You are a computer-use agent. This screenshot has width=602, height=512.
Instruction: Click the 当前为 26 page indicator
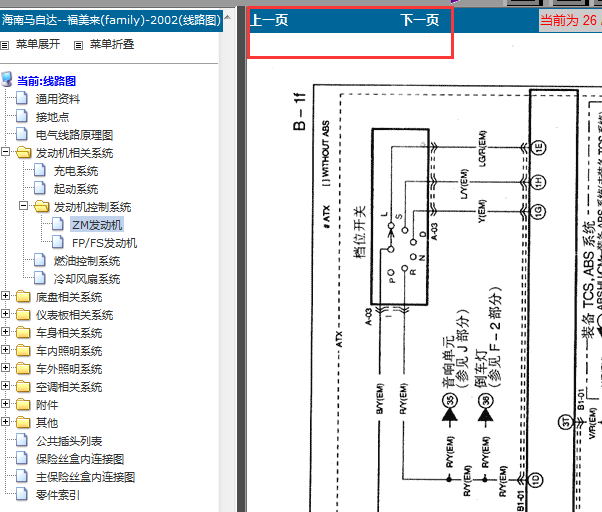571,20
